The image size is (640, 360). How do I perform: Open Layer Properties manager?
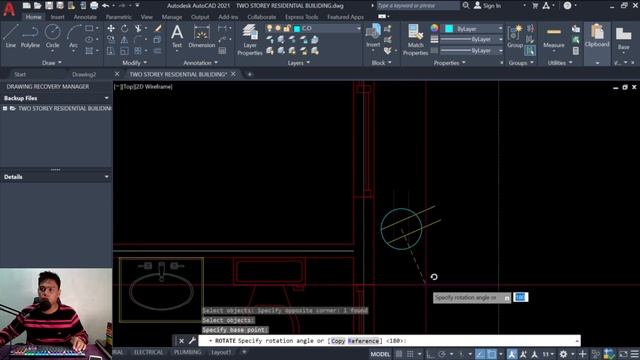[249, 40]
